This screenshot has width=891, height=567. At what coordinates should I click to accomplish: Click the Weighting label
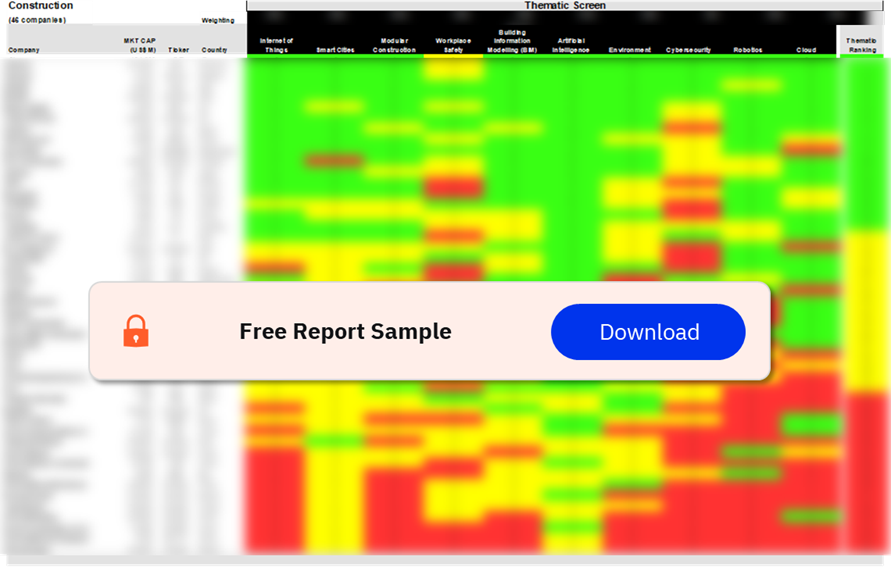(218, 20)
